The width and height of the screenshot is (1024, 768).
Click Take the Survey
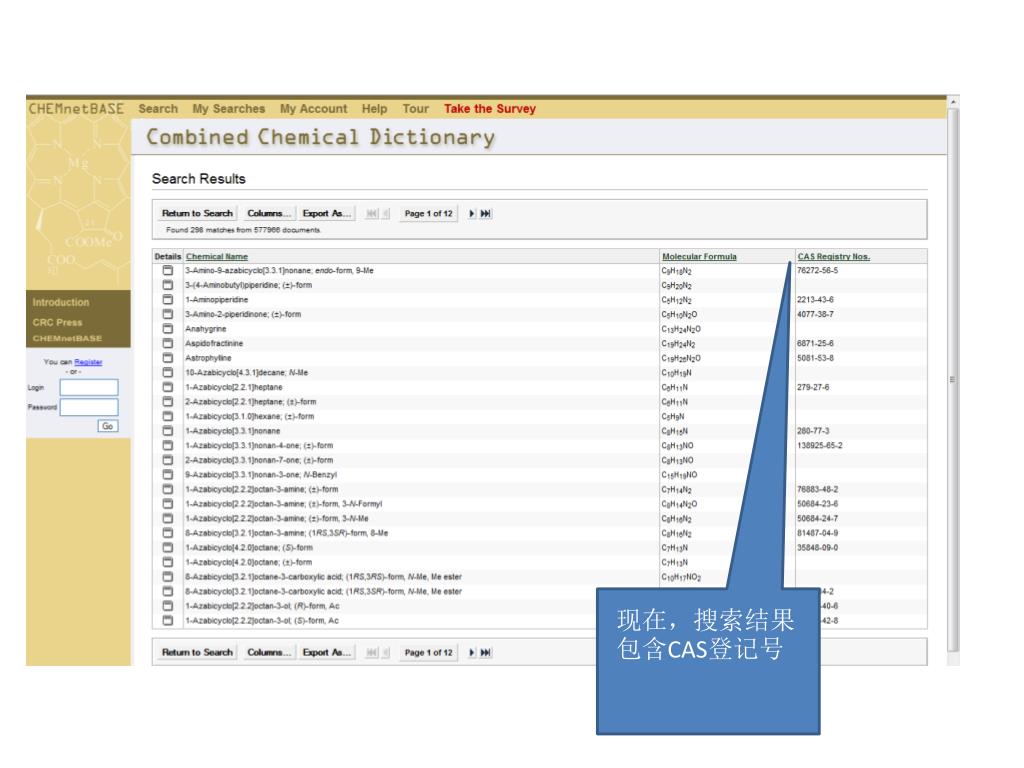[x=490, y=108]
